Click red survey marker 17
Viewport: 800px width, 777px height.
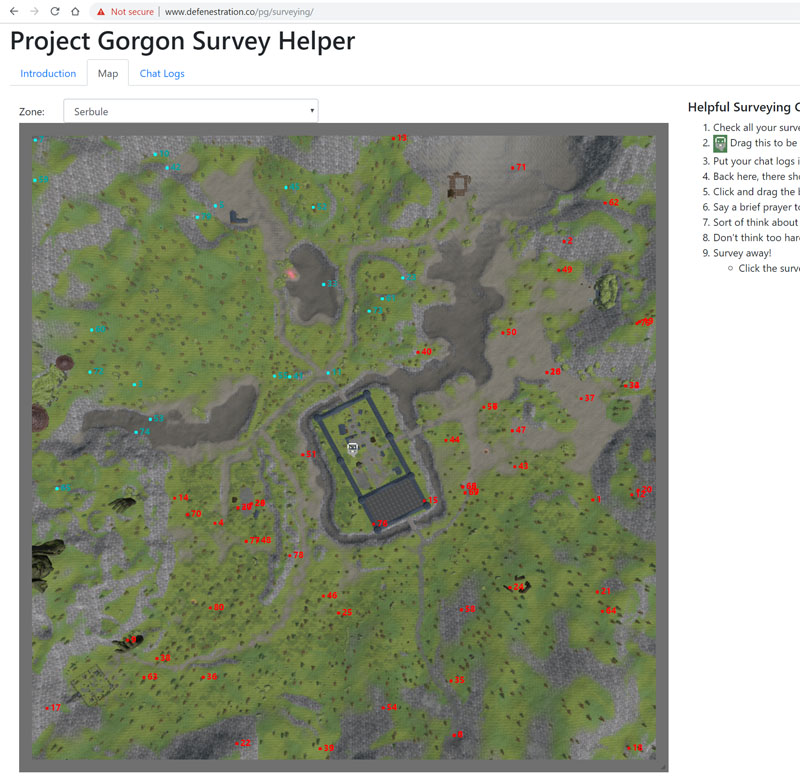(x=53, y=708)
